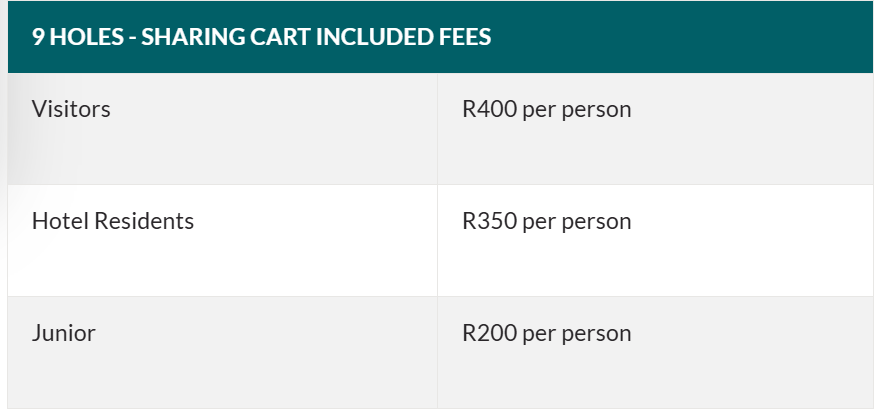
Task: Click the 'R200 per person' price cell
Action: pos(546,333)
